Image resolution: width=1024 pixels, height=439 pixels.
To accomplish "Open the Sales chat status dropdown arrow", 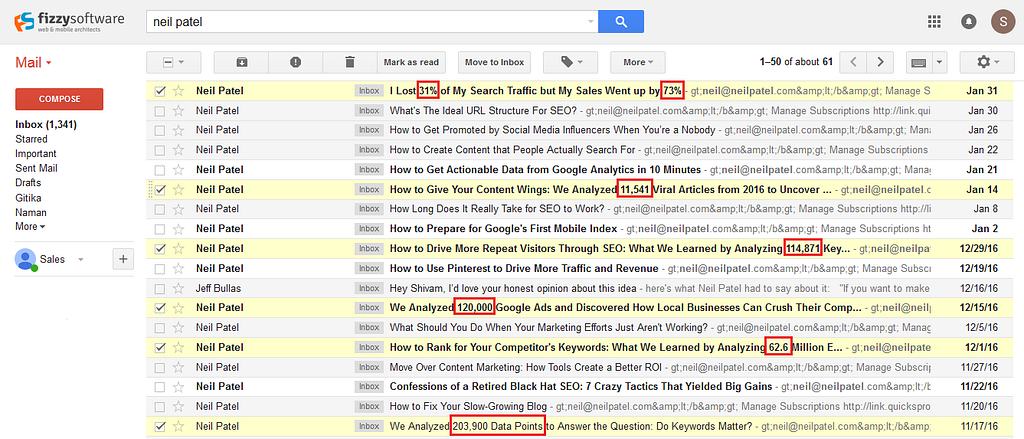I will click(81, 259).
